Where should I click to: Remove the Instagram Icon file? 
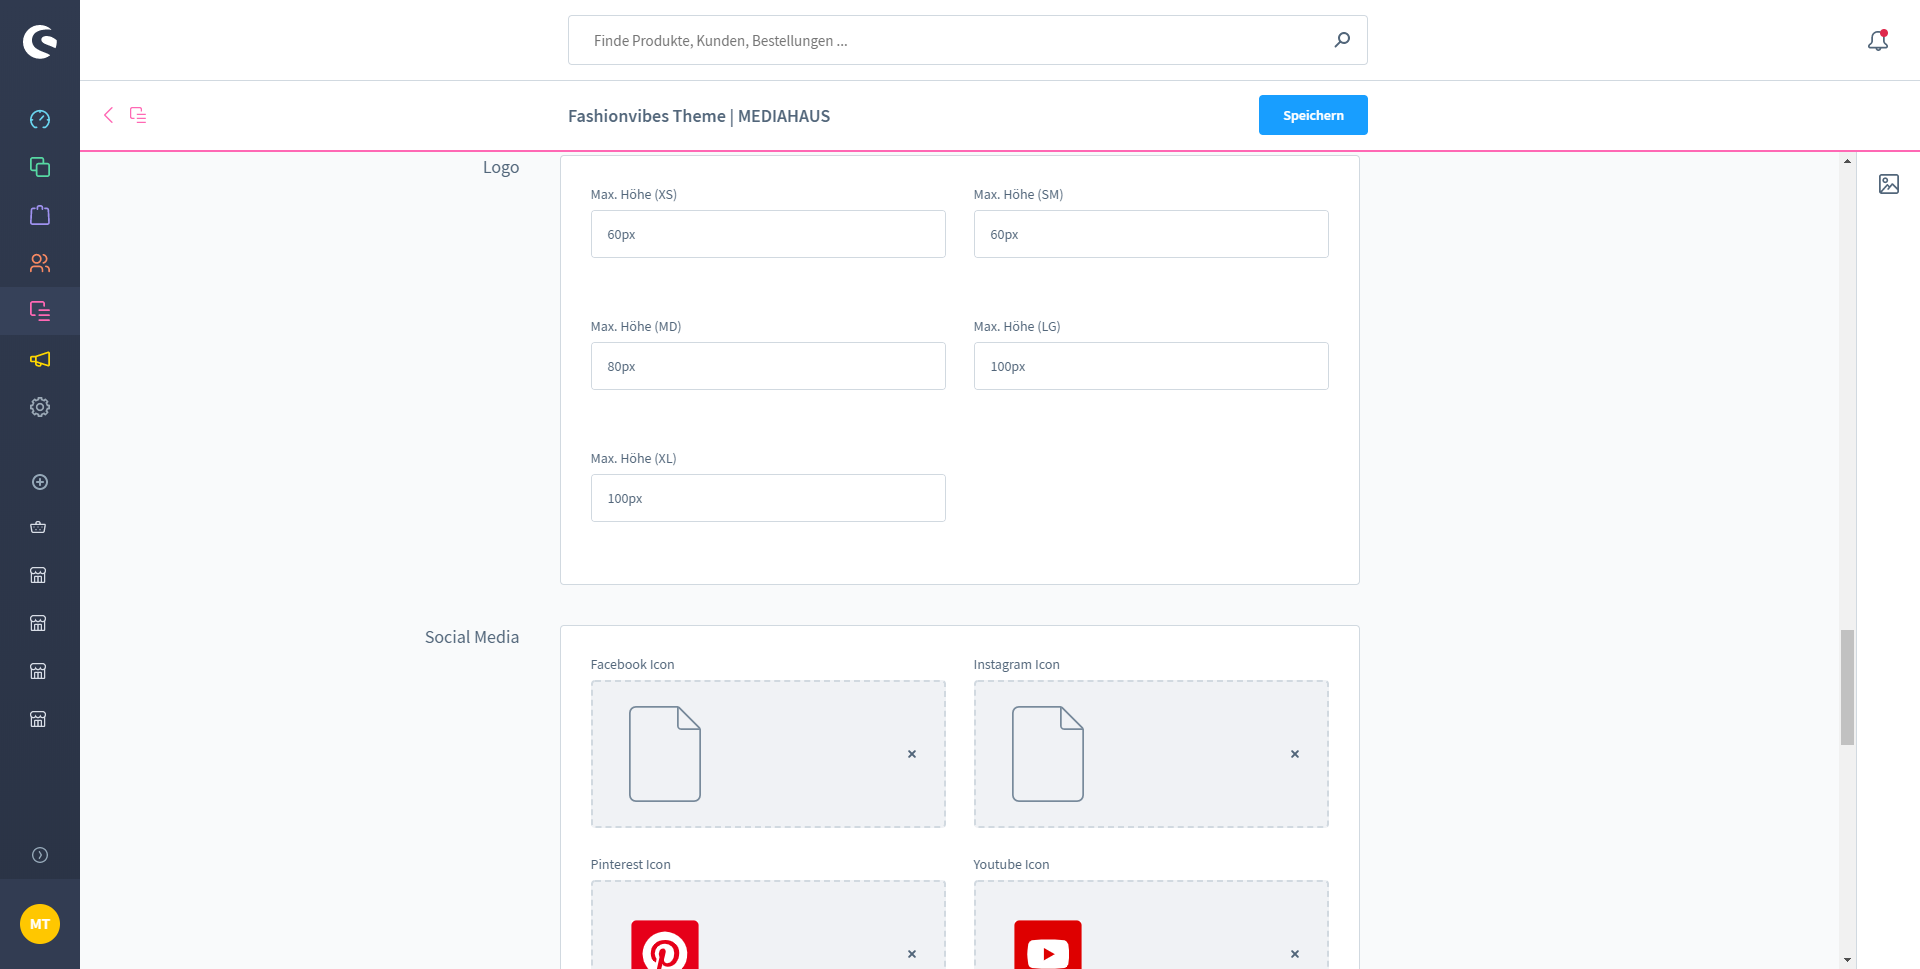[1295, 754]
